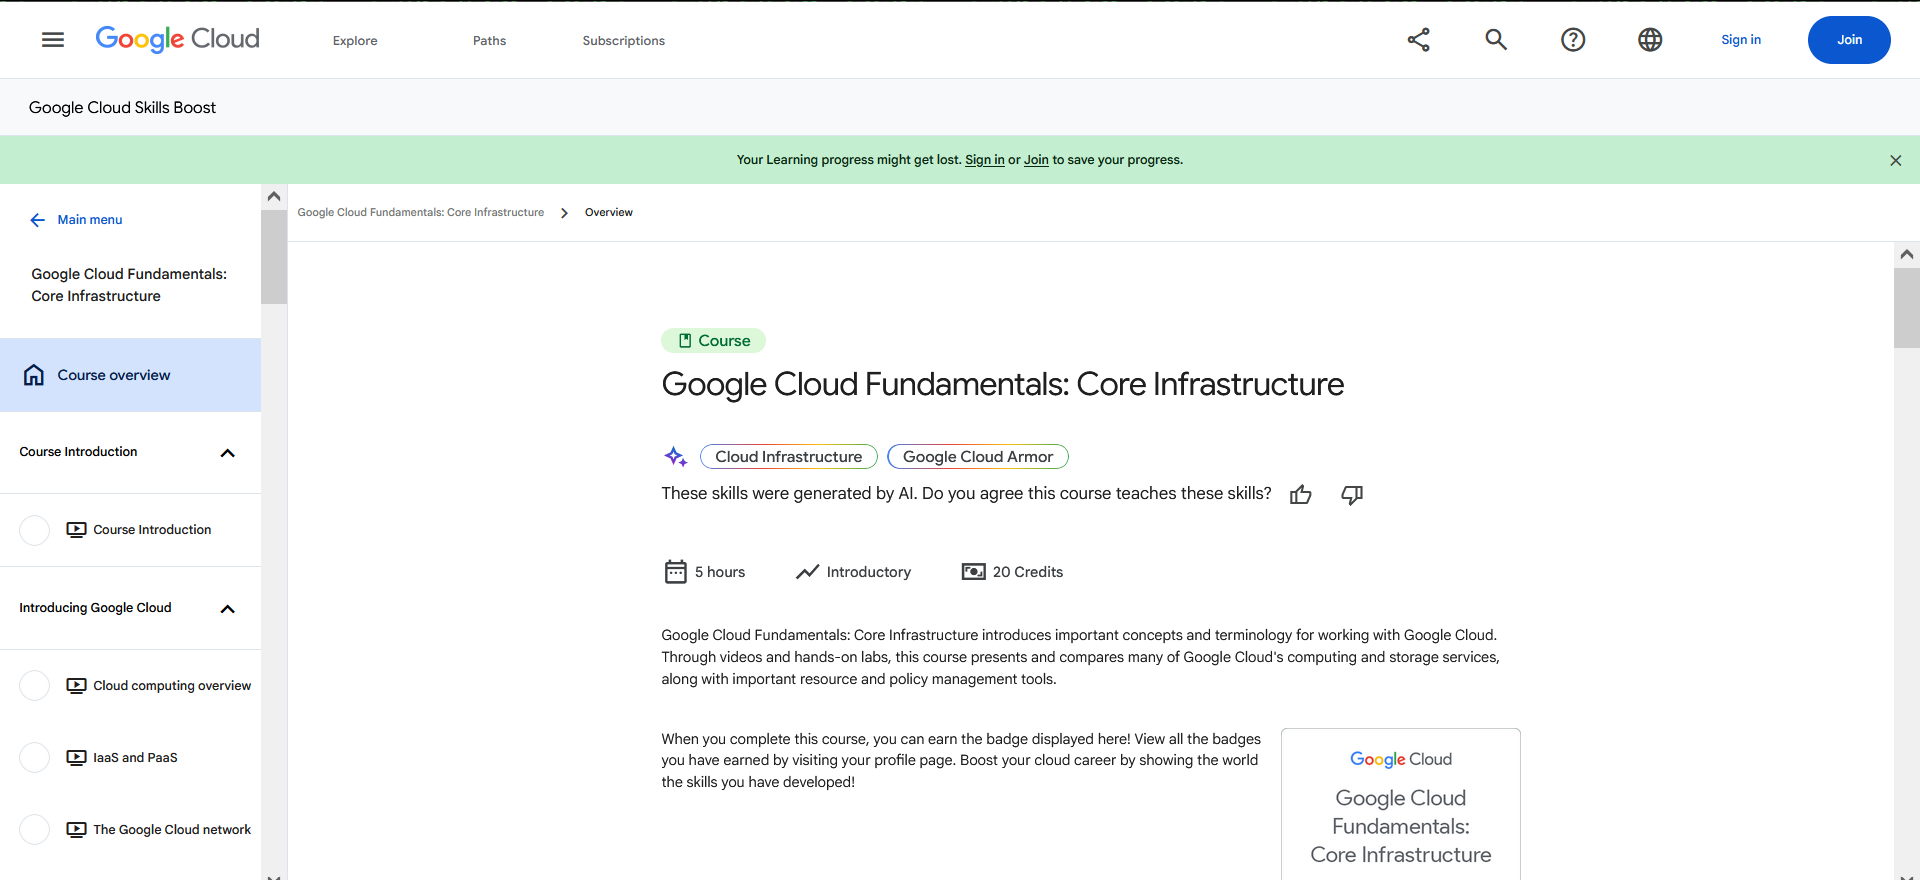This screenshot has height=880, width=1920.
Task: Collapse the Introducing Google Cloud section
Action: coord(228,609)
